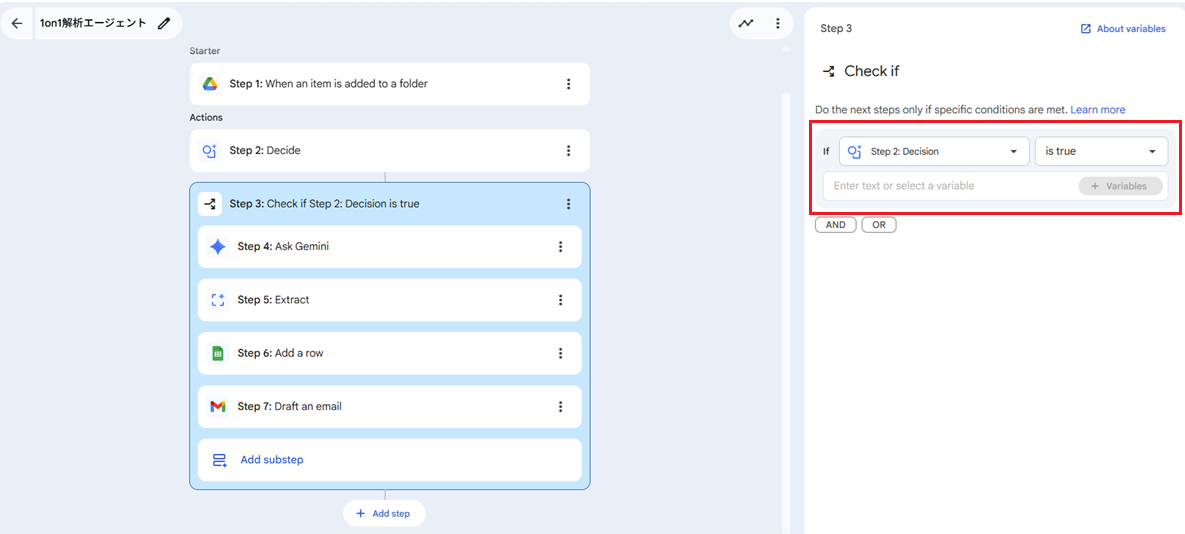Open the activity chart icon
The height and width of the screenshot is (534, 1185).
click(746, 23)
